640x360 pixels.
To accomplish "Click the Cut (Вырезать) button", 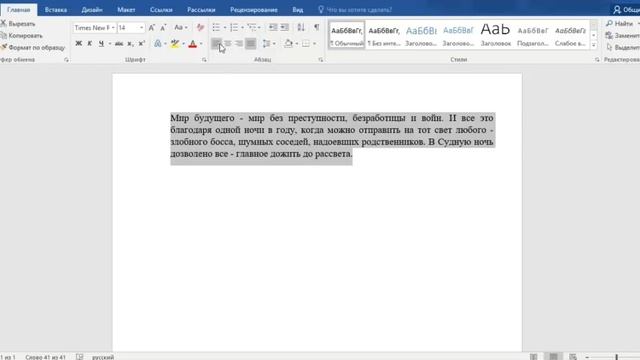I will coord(18,24).
